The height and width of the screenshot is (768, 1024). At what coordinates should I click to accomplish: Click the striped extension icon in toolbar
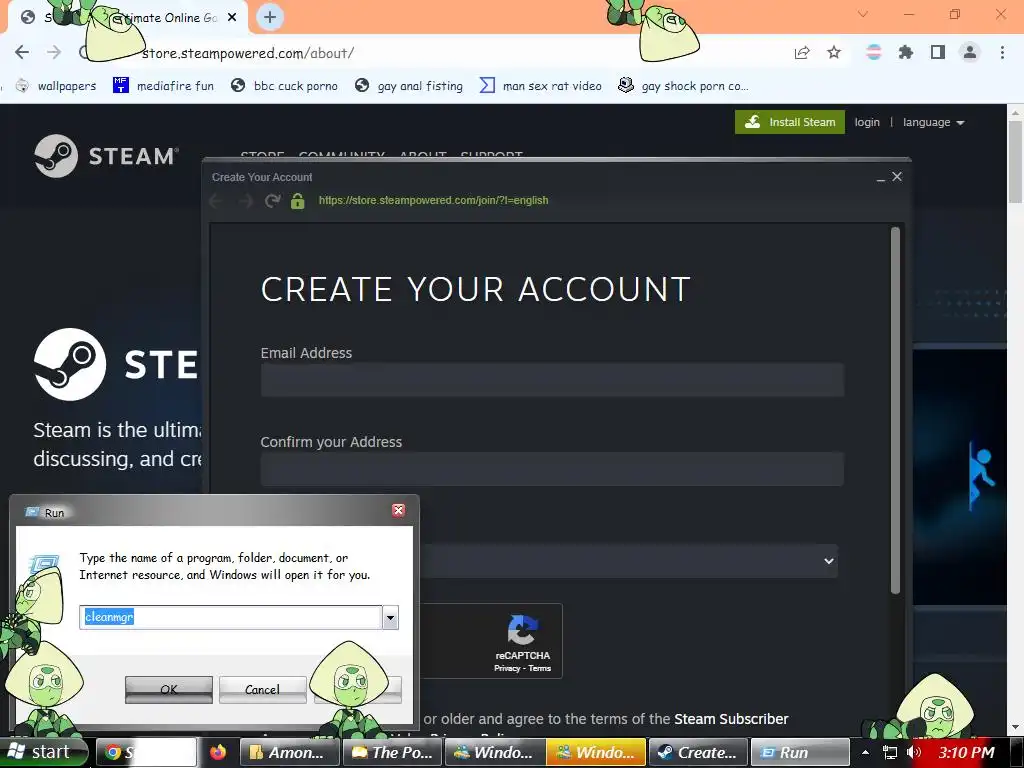[874, 52]
